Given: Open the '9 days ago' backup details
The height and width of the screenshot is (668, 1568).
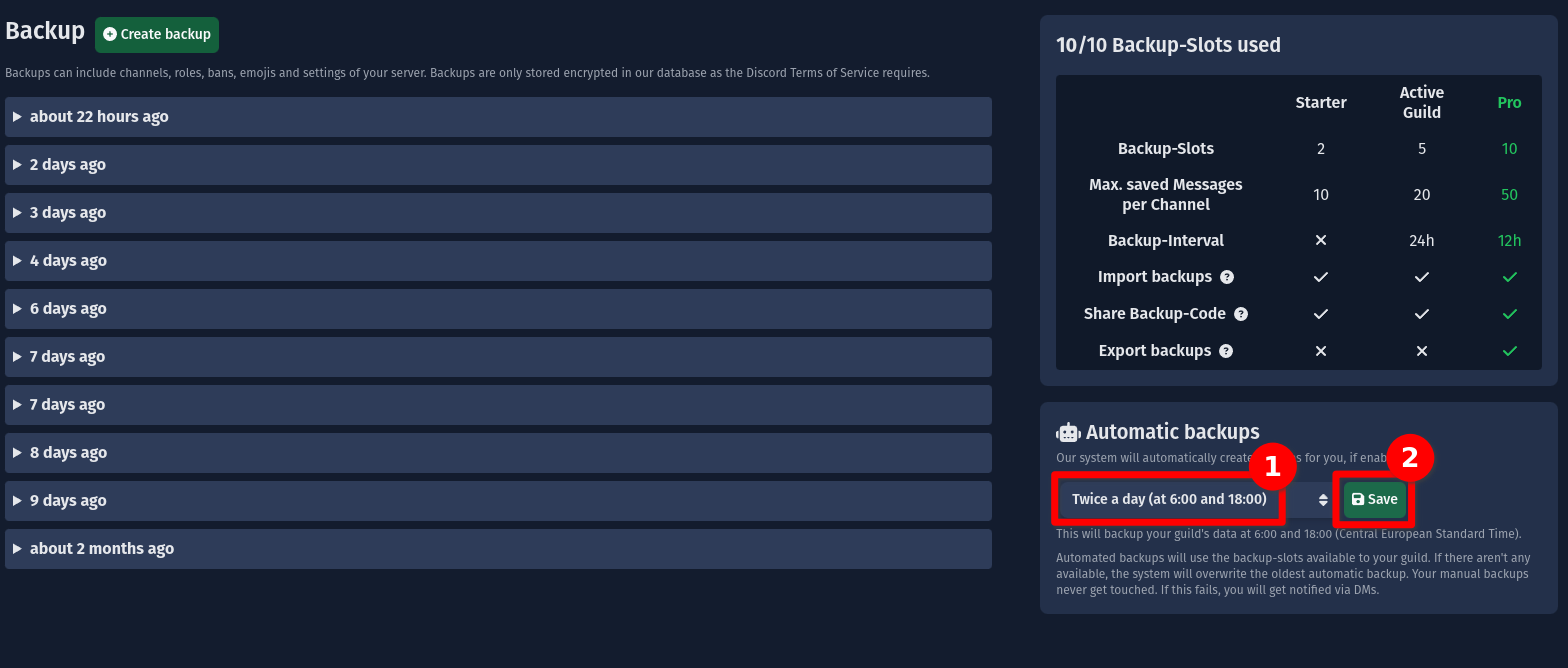Looking at the screenshot, I should [x=67, y=501].
